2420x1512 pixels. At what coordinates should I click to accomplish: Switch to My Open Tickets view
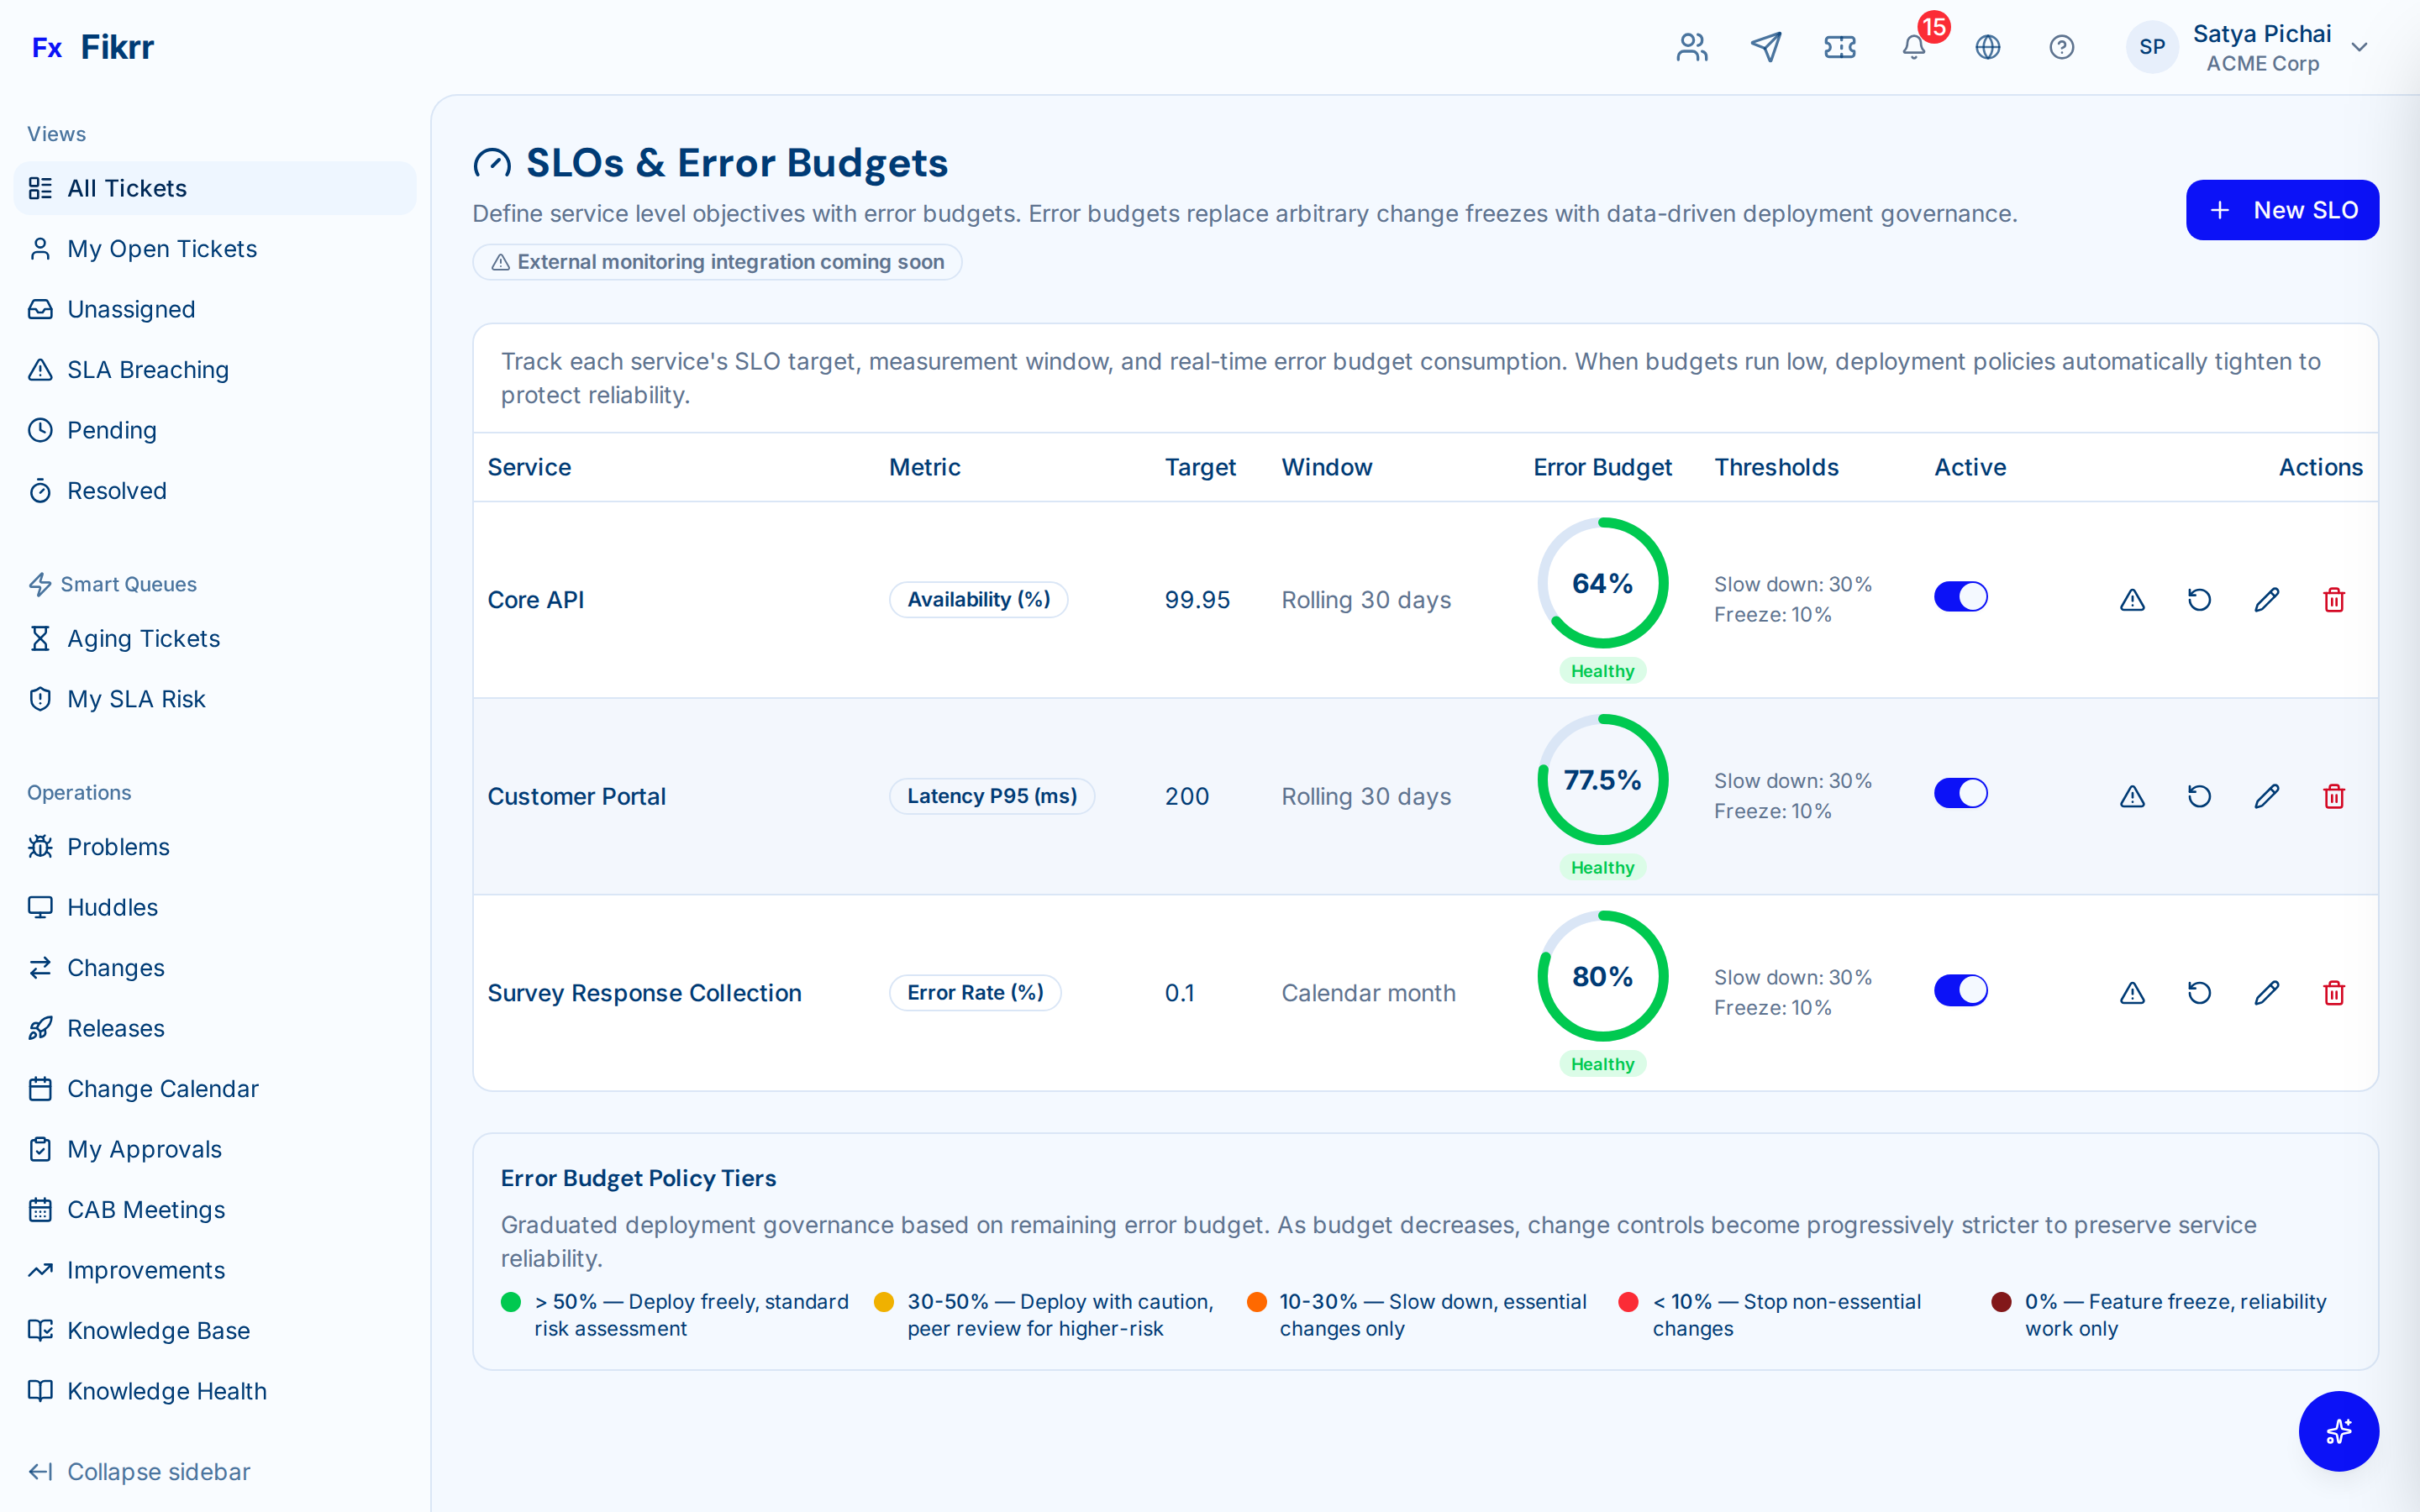pyautogui.click(x=162, y=248)
